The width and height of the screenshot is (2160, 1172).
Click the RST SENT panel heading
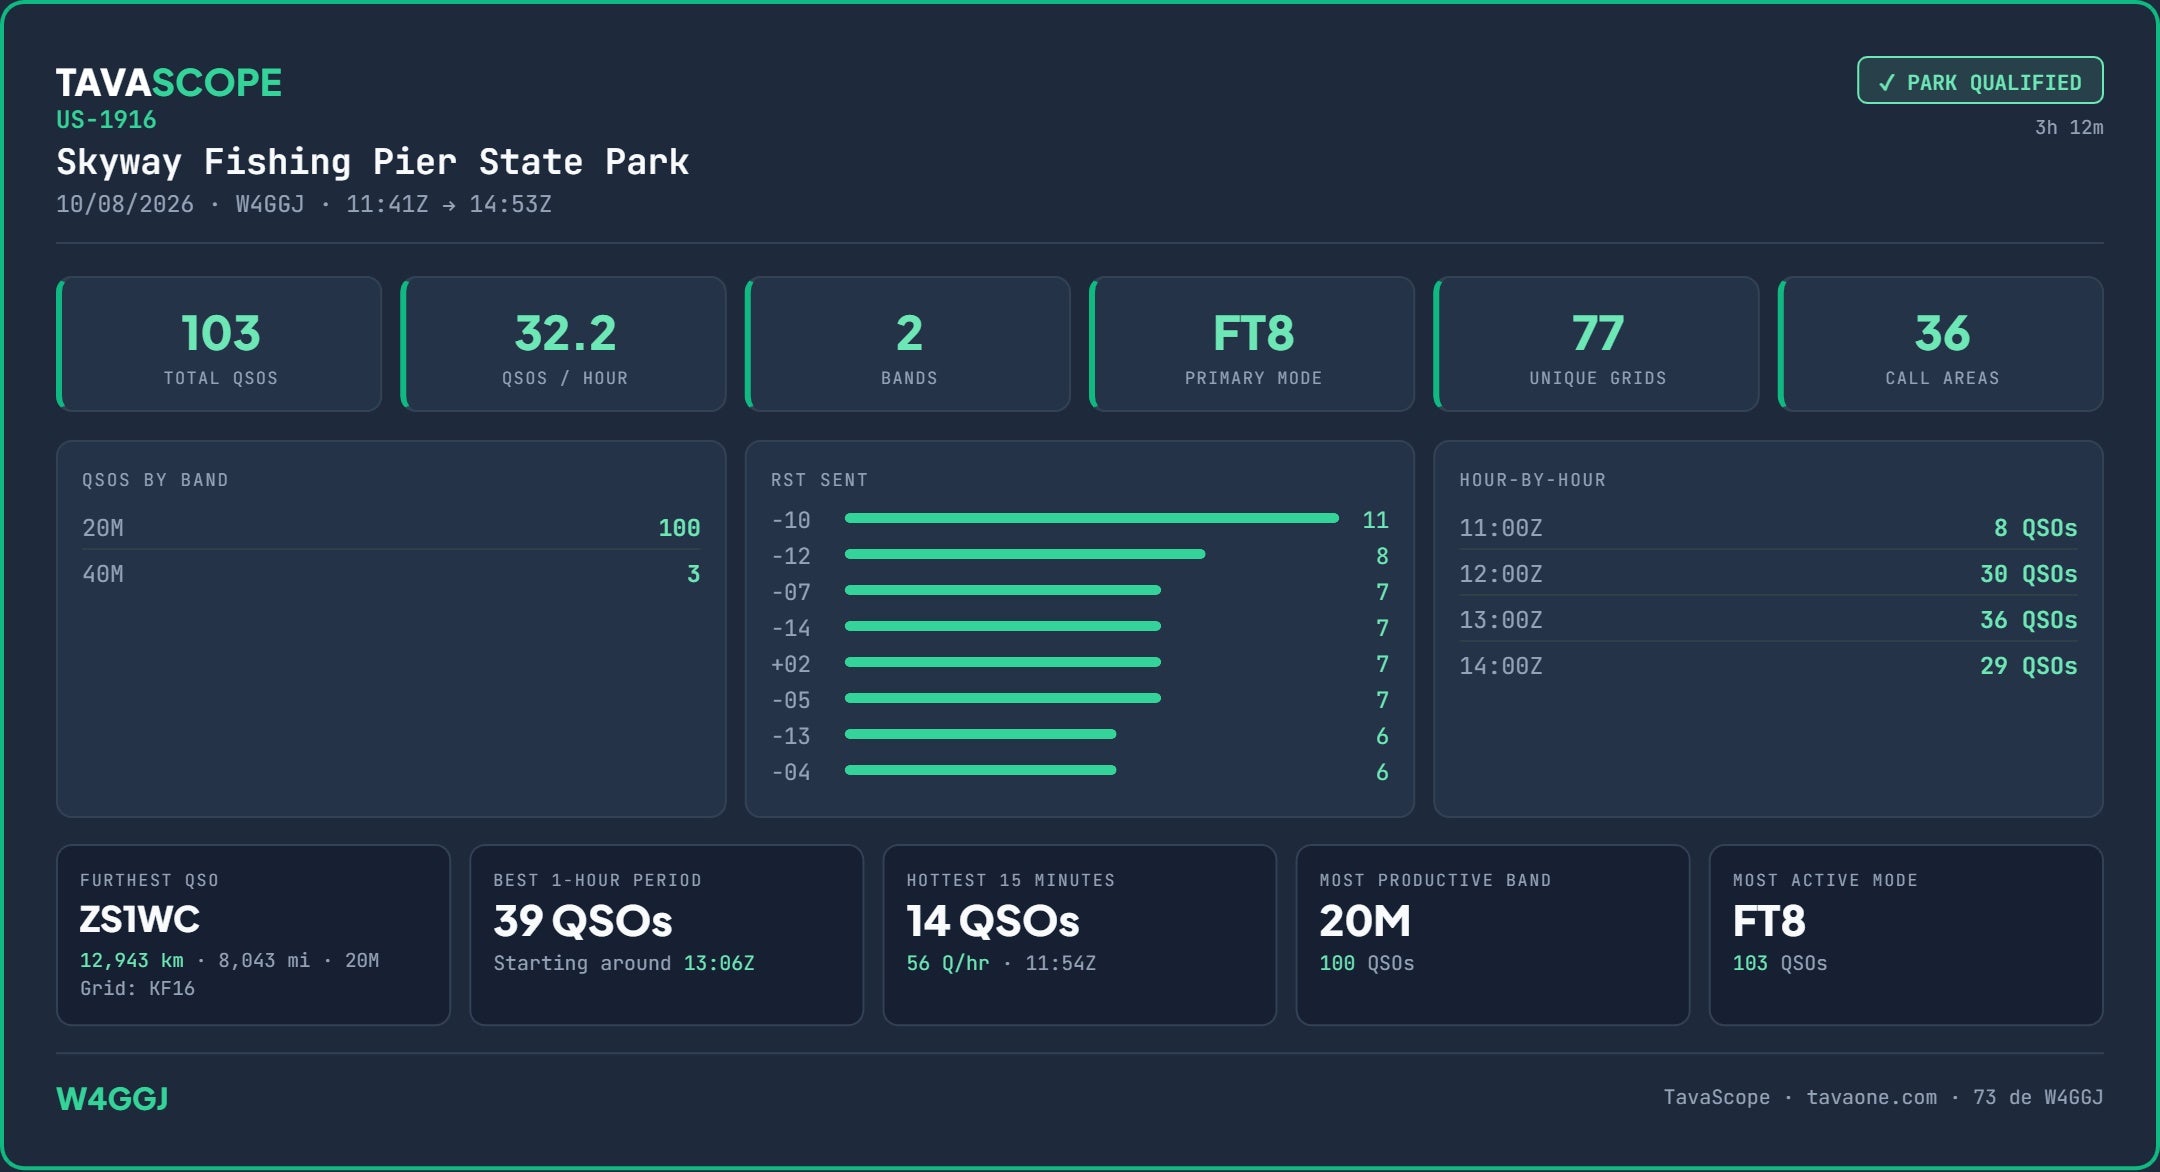tap(819, 480)
